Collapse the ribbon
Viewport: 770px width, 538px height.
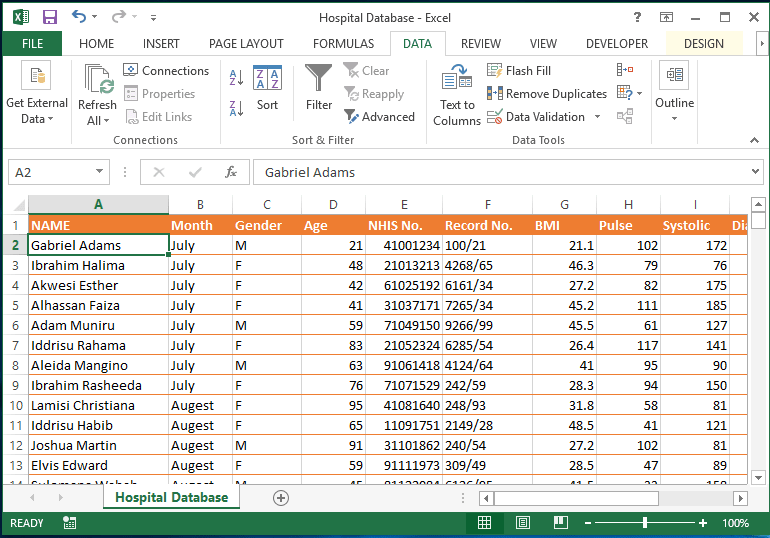[754, 140]
